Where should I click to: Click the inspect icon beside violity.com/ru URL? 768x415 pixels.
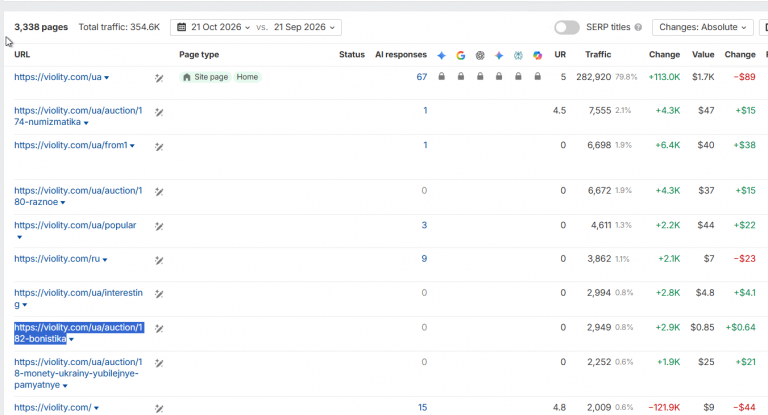tap(159, 260)
